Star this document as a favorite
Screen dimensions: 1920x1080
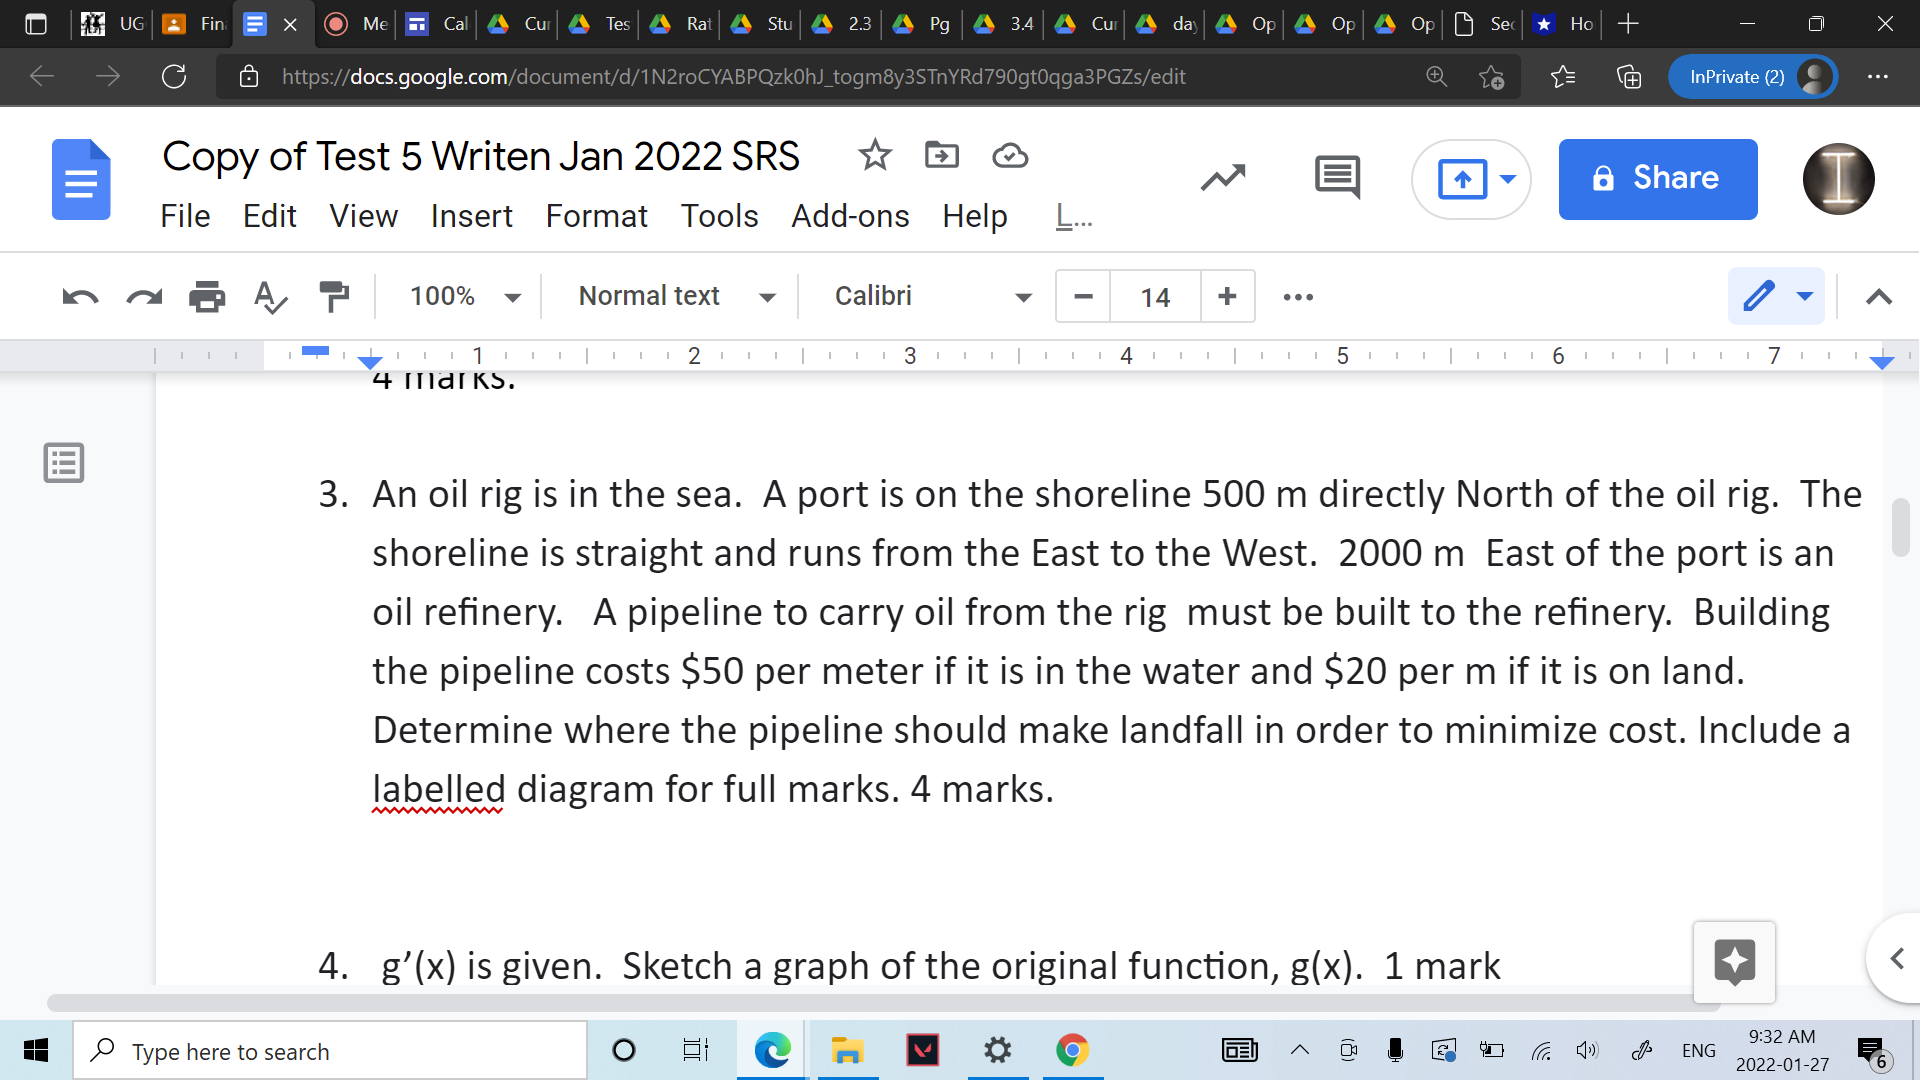click(x=874, y=155)
